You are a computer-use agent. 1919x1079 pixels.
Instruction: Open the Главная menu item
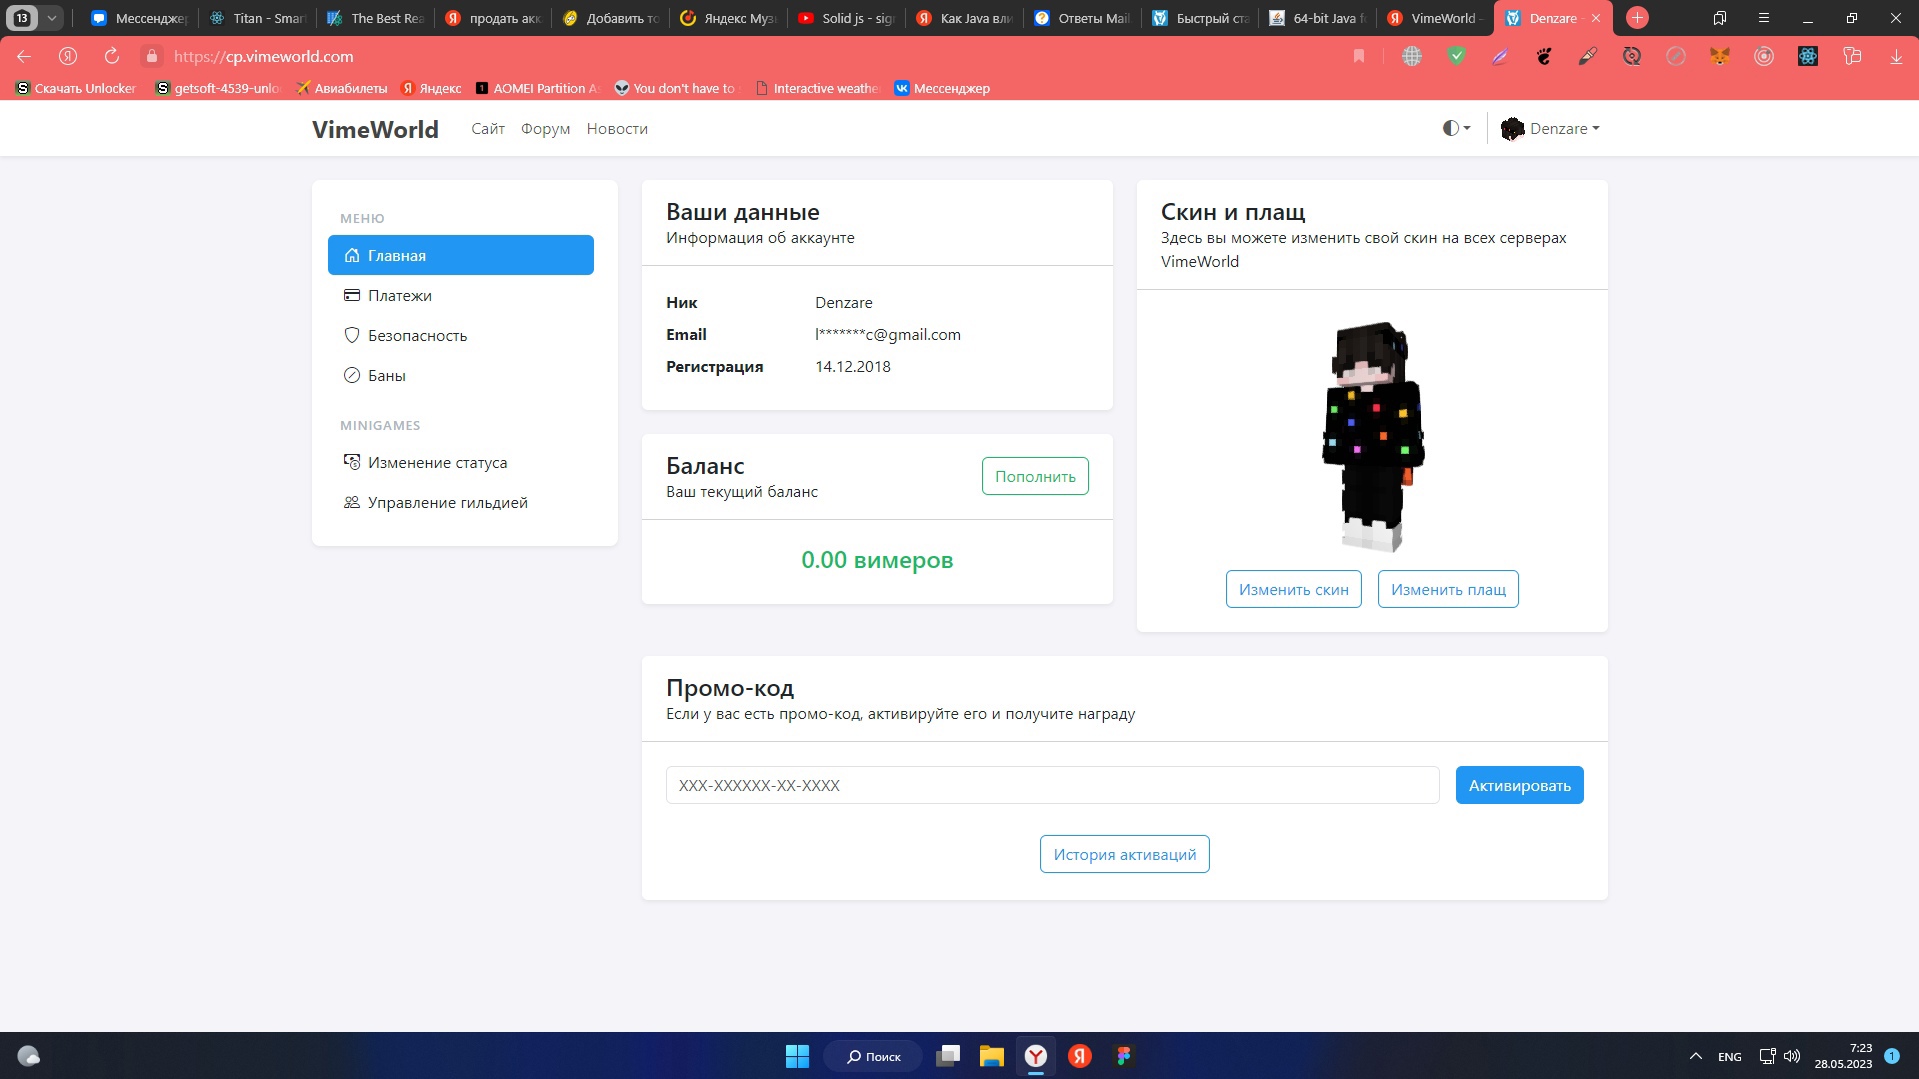[460, 255]
